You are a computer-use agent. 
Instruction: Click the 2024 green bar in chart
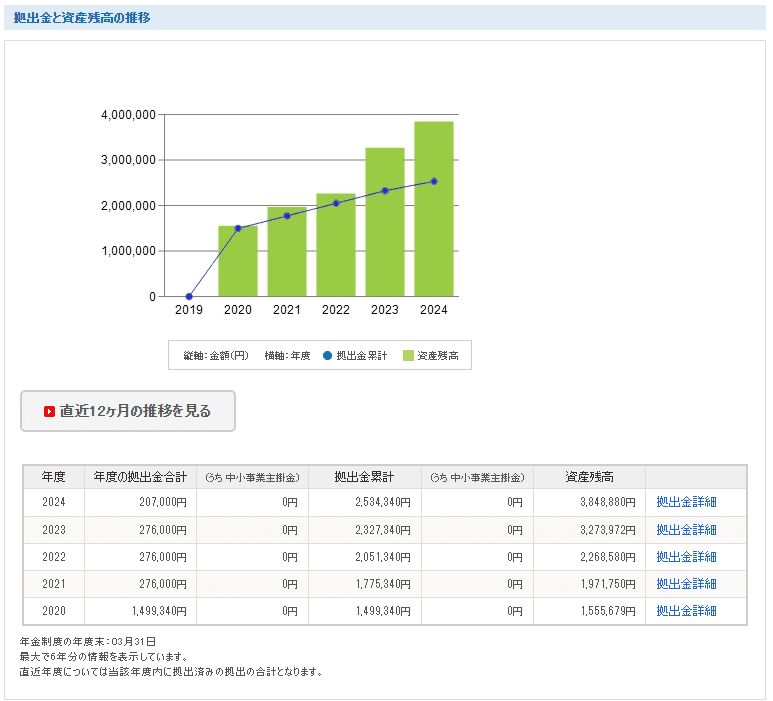[x=434, y=209]
